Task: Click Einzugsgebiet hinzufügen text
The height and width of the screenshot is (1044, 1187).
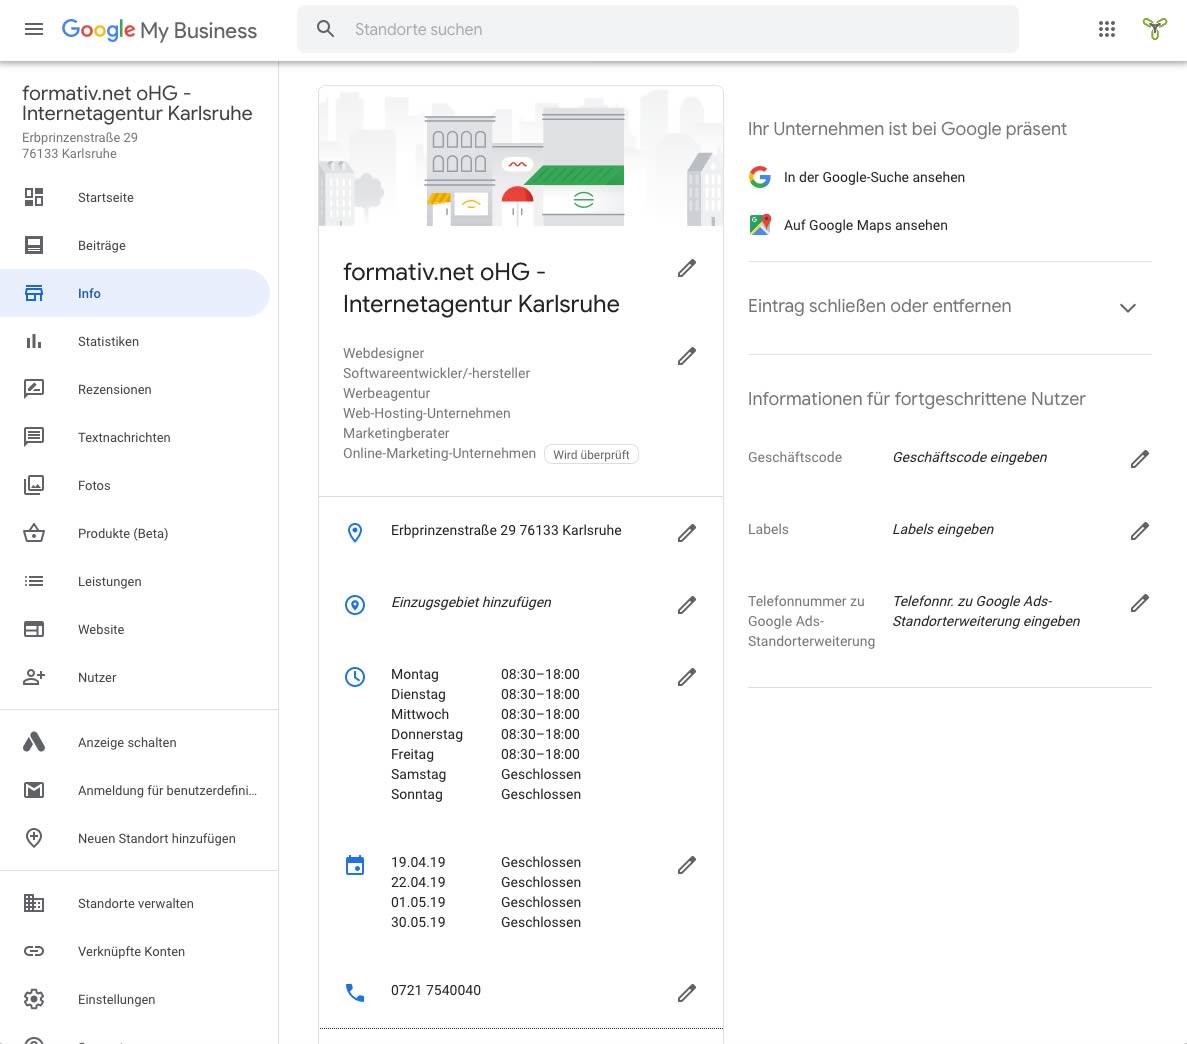Action: (x=471, y=602)
